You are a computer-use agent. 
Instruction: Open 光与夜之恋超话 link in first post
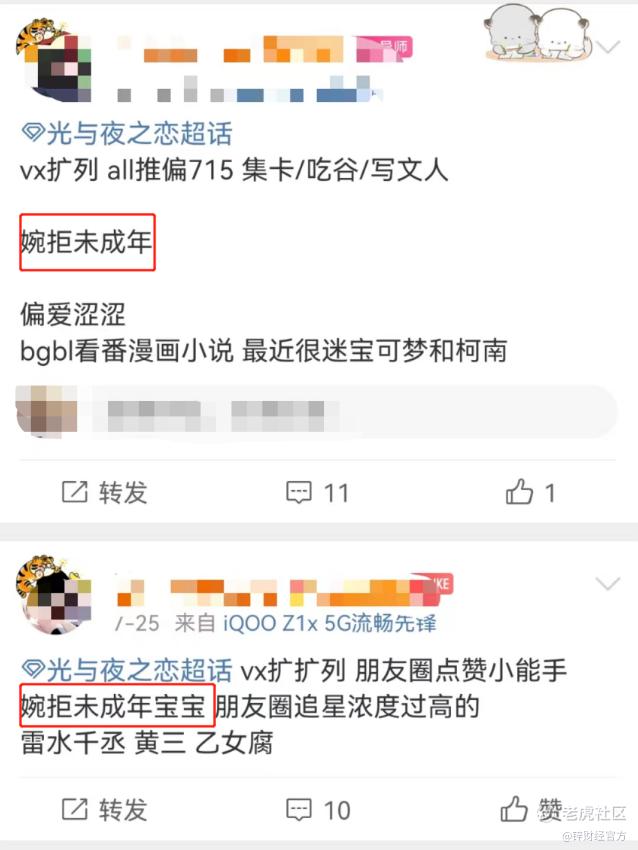[139, 133]
